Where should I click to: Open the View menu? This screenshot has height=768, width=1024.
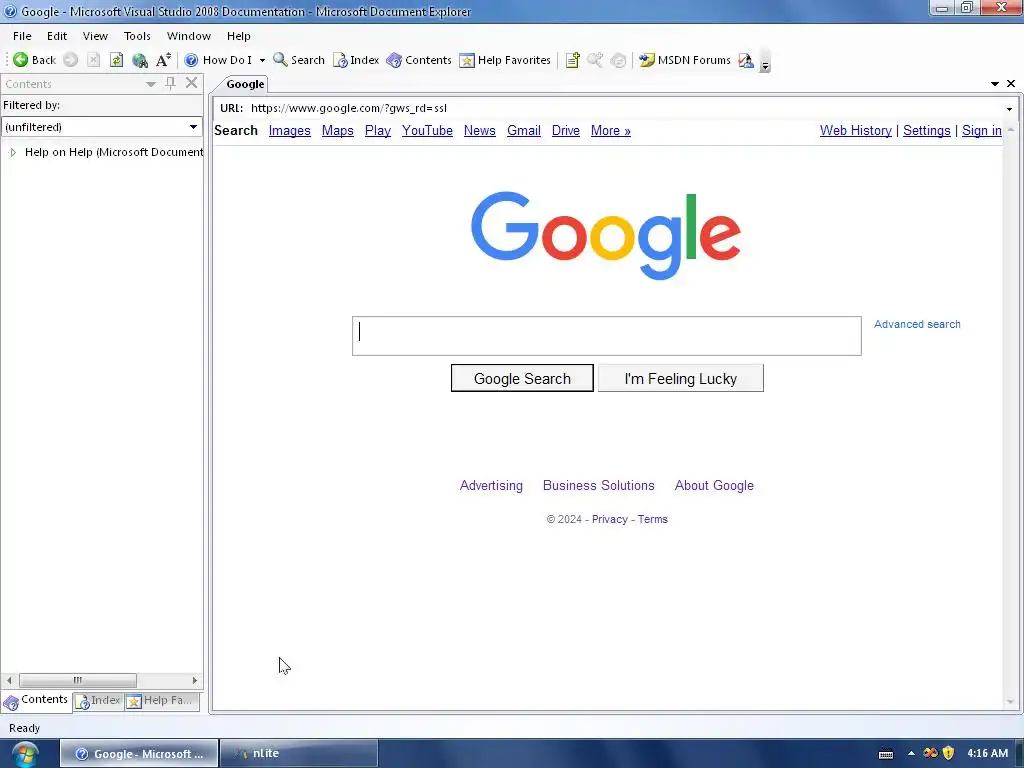point(95,36)
